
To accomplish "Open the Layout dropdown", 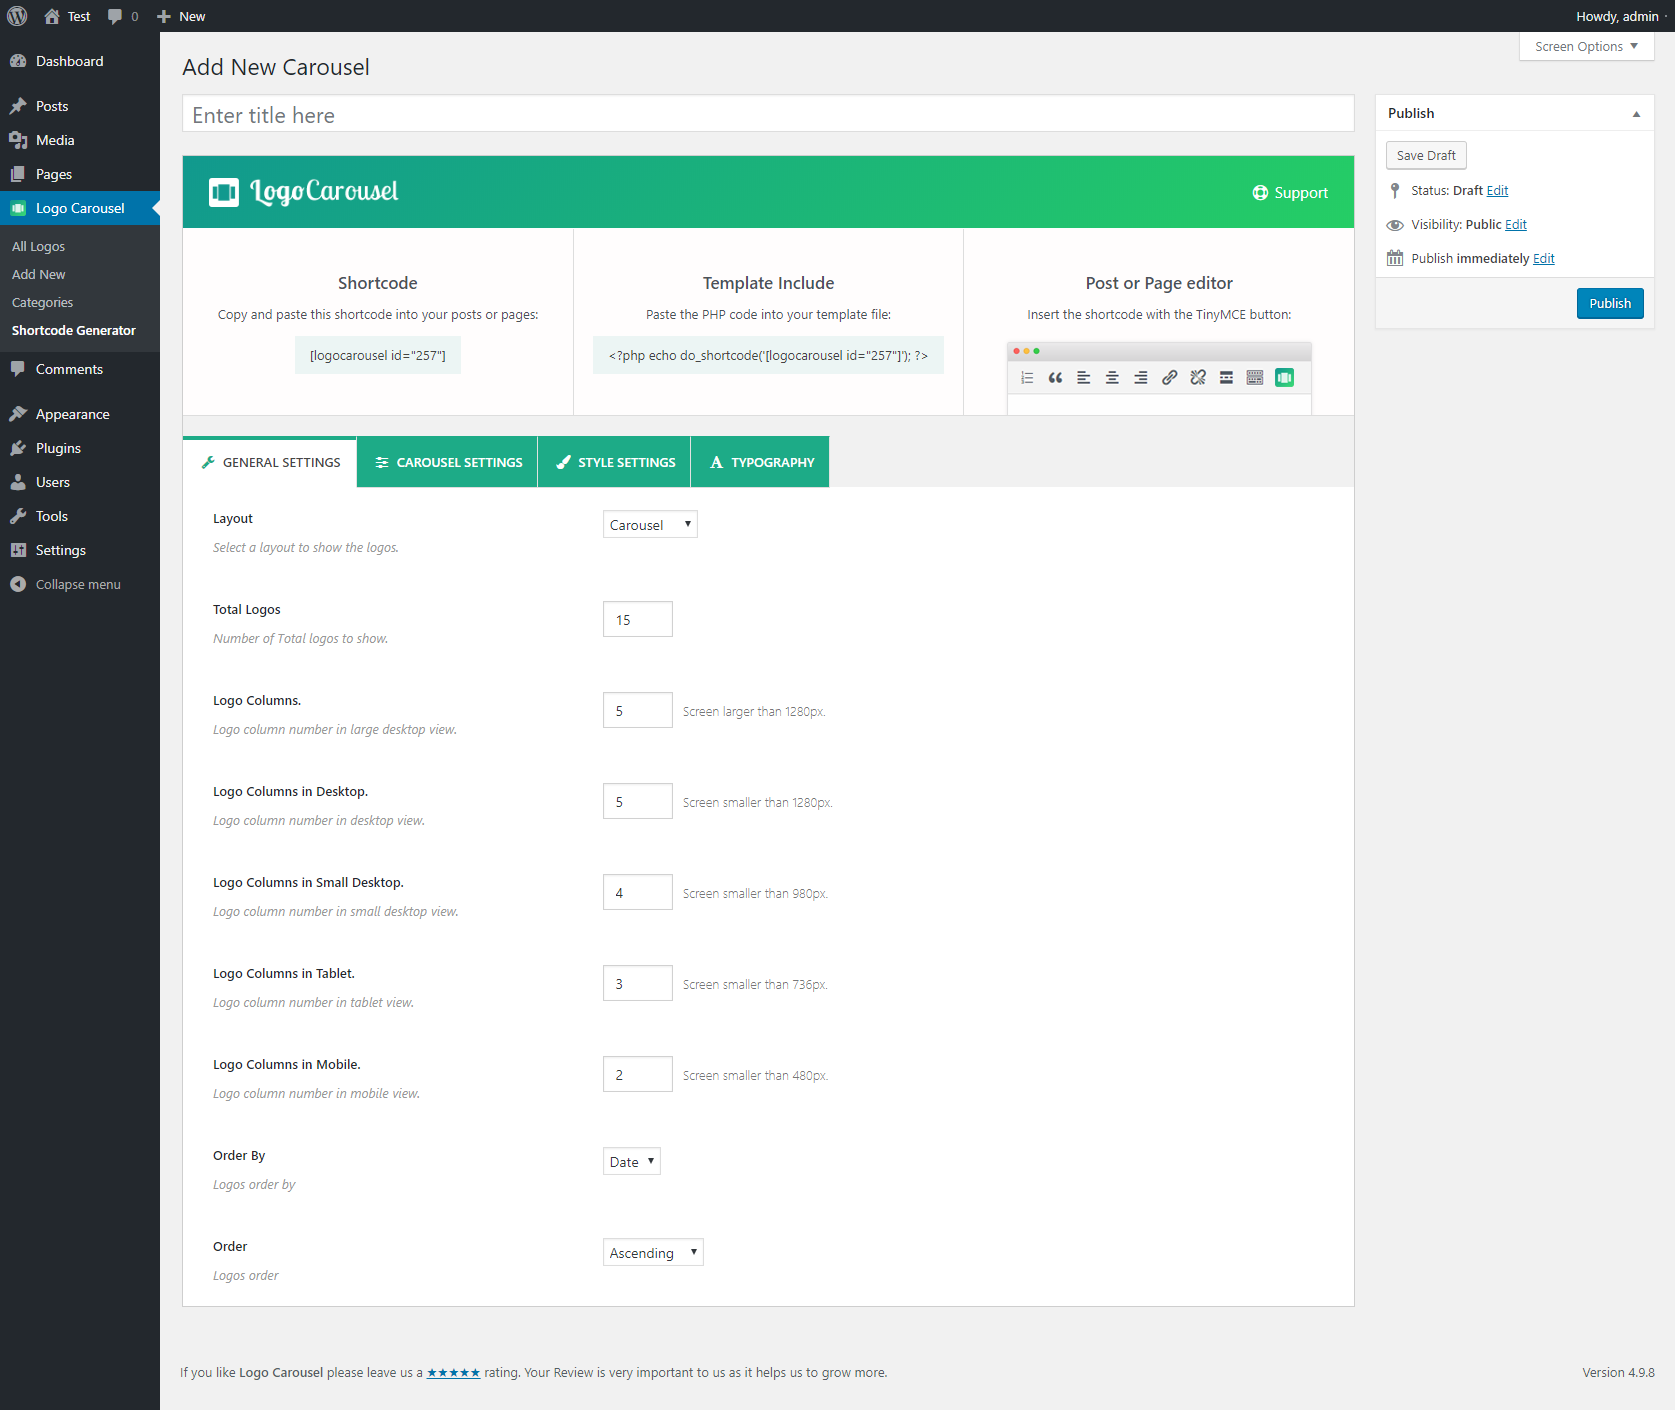I will point(649,525).
